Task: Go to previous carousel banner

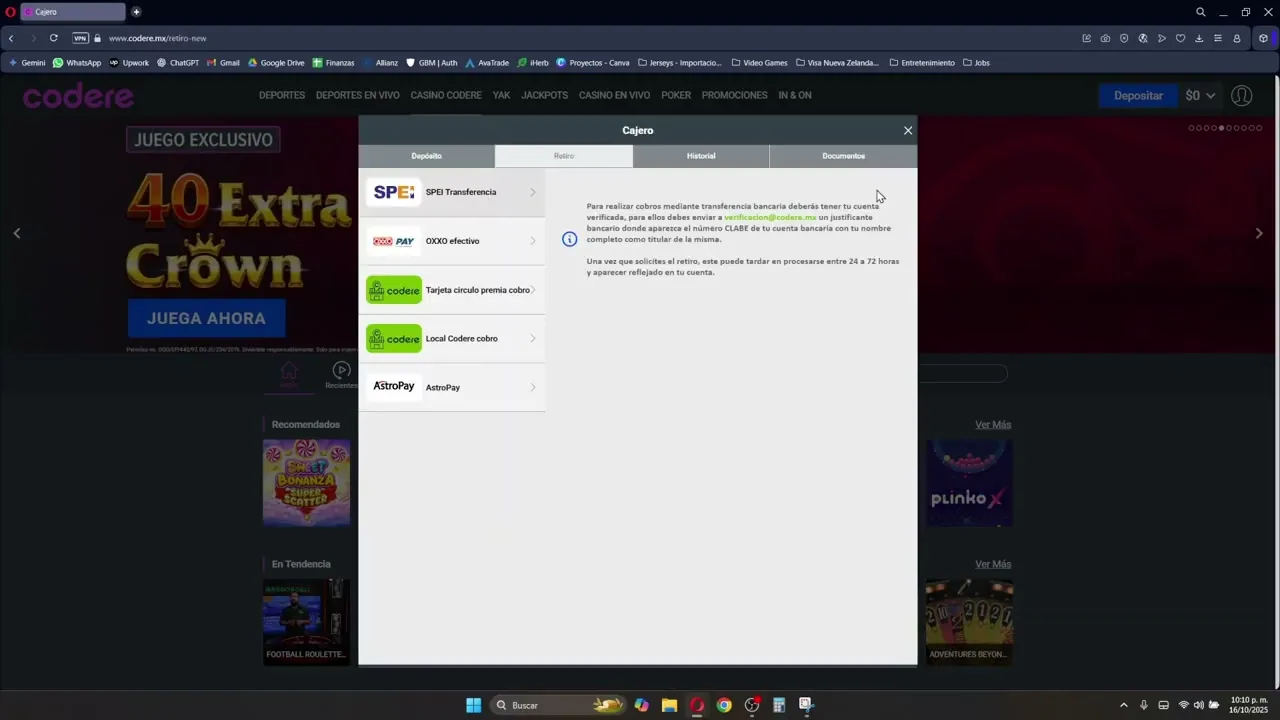Action: (x=16, y=233)
